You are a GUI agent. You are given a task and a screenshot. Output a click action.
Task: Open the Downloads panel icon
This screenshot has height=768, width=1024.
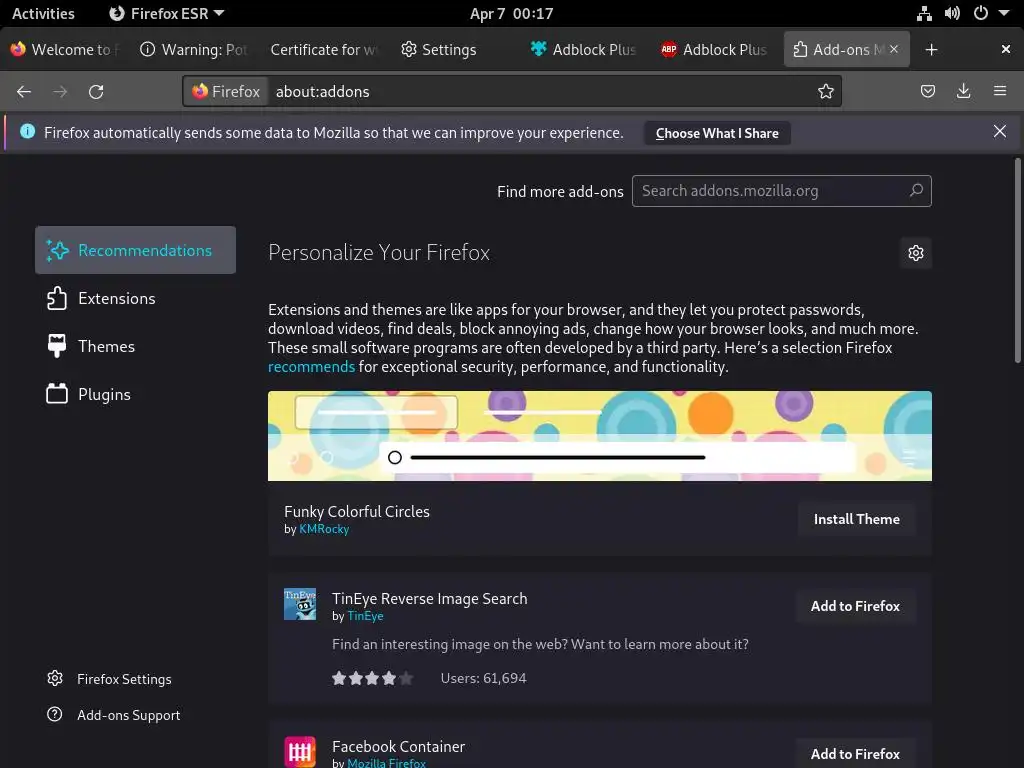coord(963,91)
